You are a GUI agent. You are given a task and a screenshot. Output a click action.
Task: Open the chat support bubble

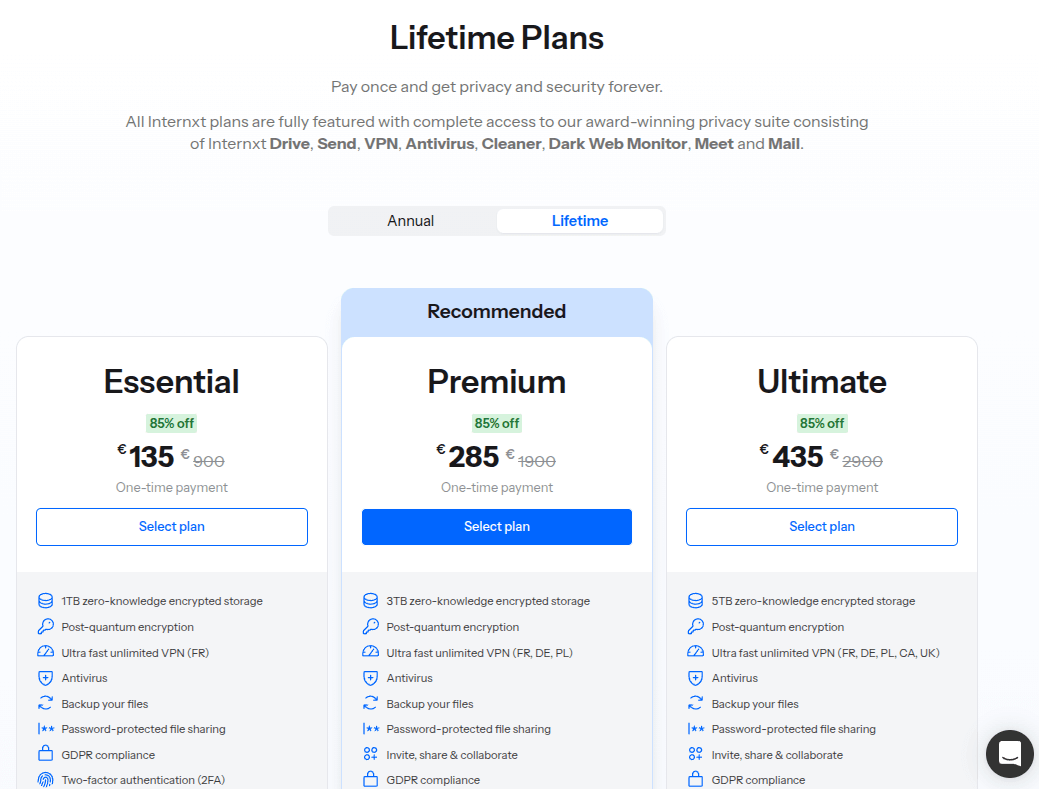[1009, 754]
